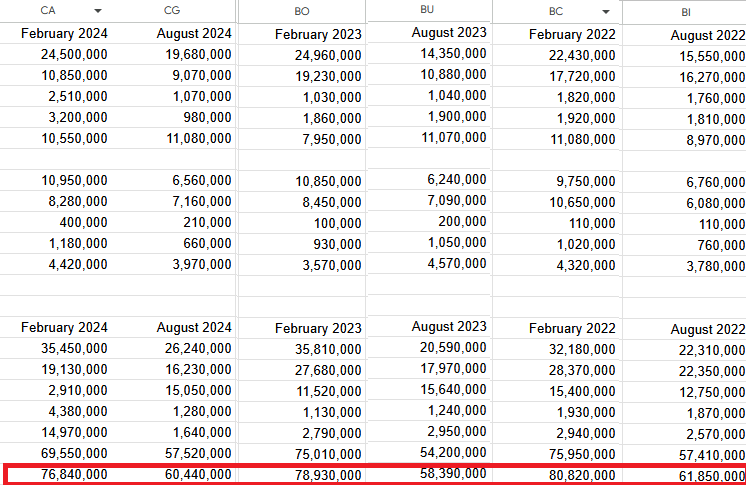746x485 pixels.
Task: Click the cell reading 1,070,000
Action: pyautogui.click(x=202, y=97)
